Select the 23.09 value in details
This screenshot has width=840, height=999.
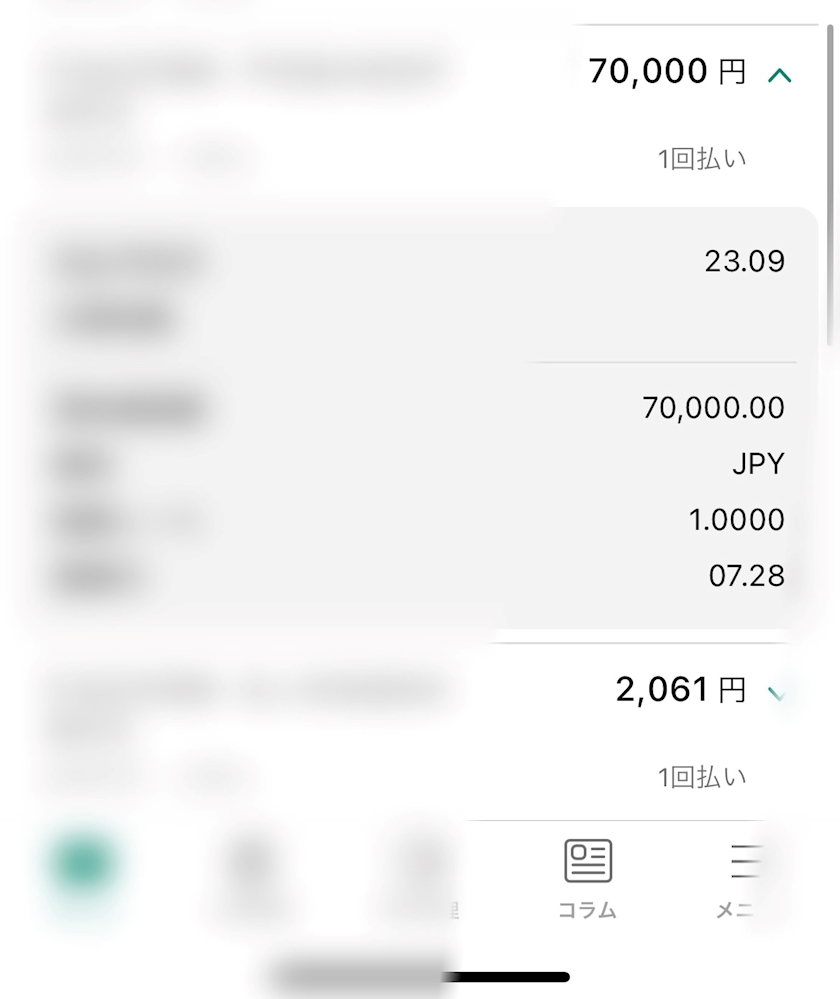[744, 262]
